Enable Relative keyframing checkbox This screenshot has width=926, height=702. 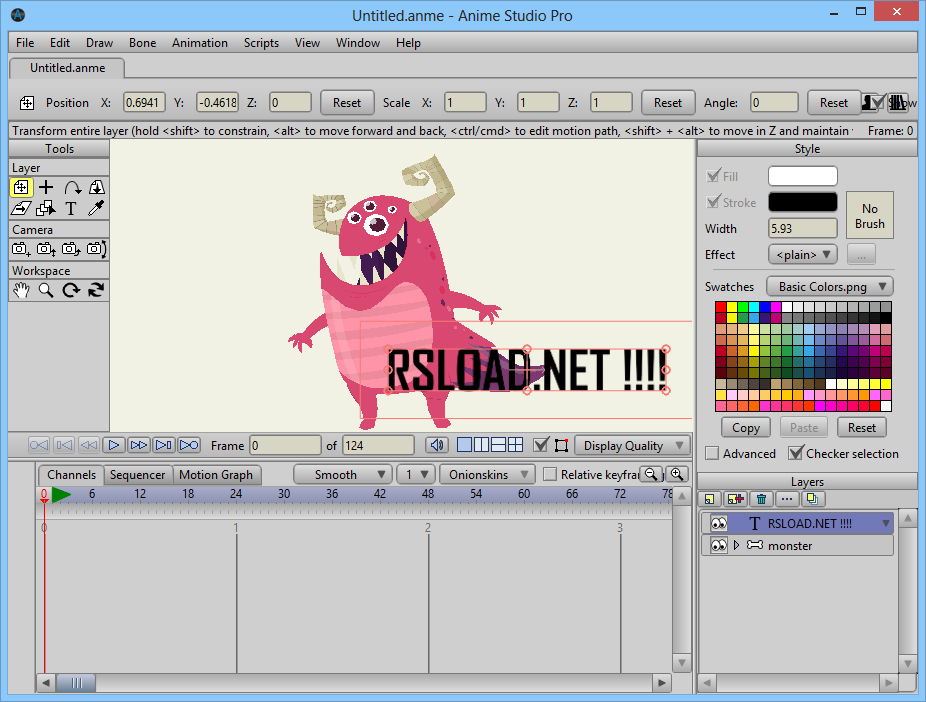click(550, 475)
